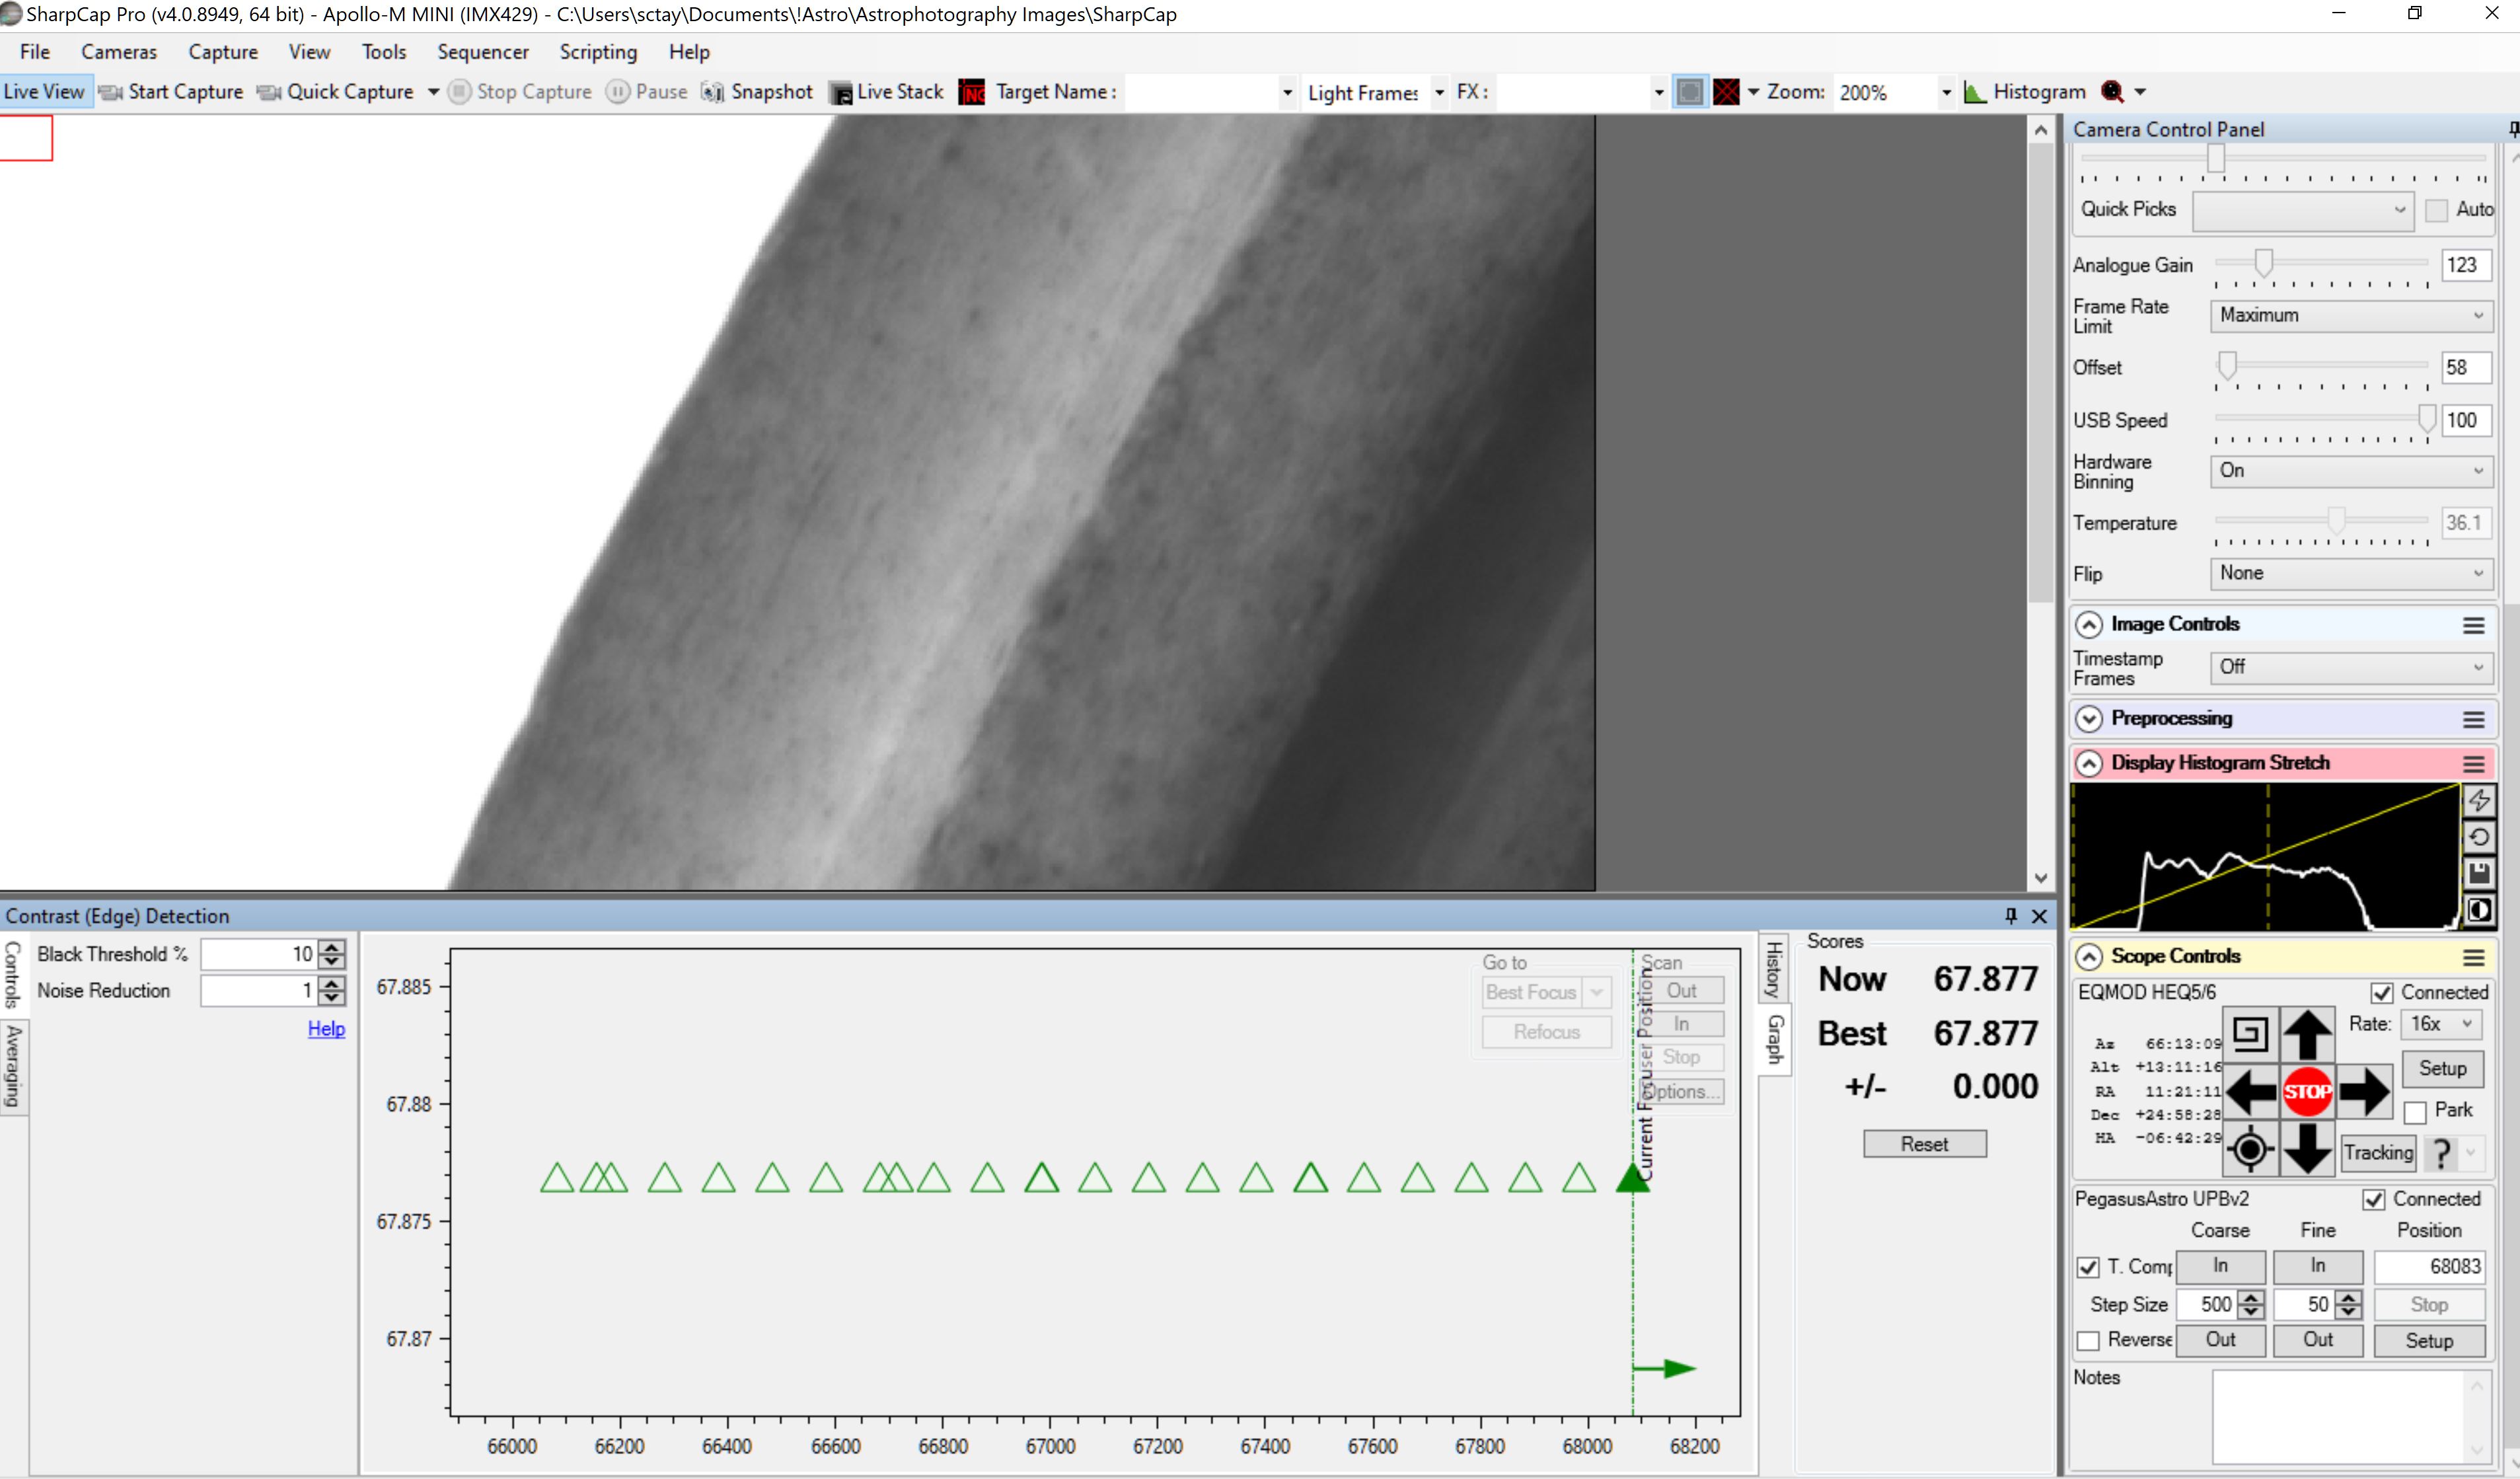Click the question mark icon beside Tracking
Viewport: 2520px width, 1479px height.
pyautogui.click(x=2442, y=1153)
